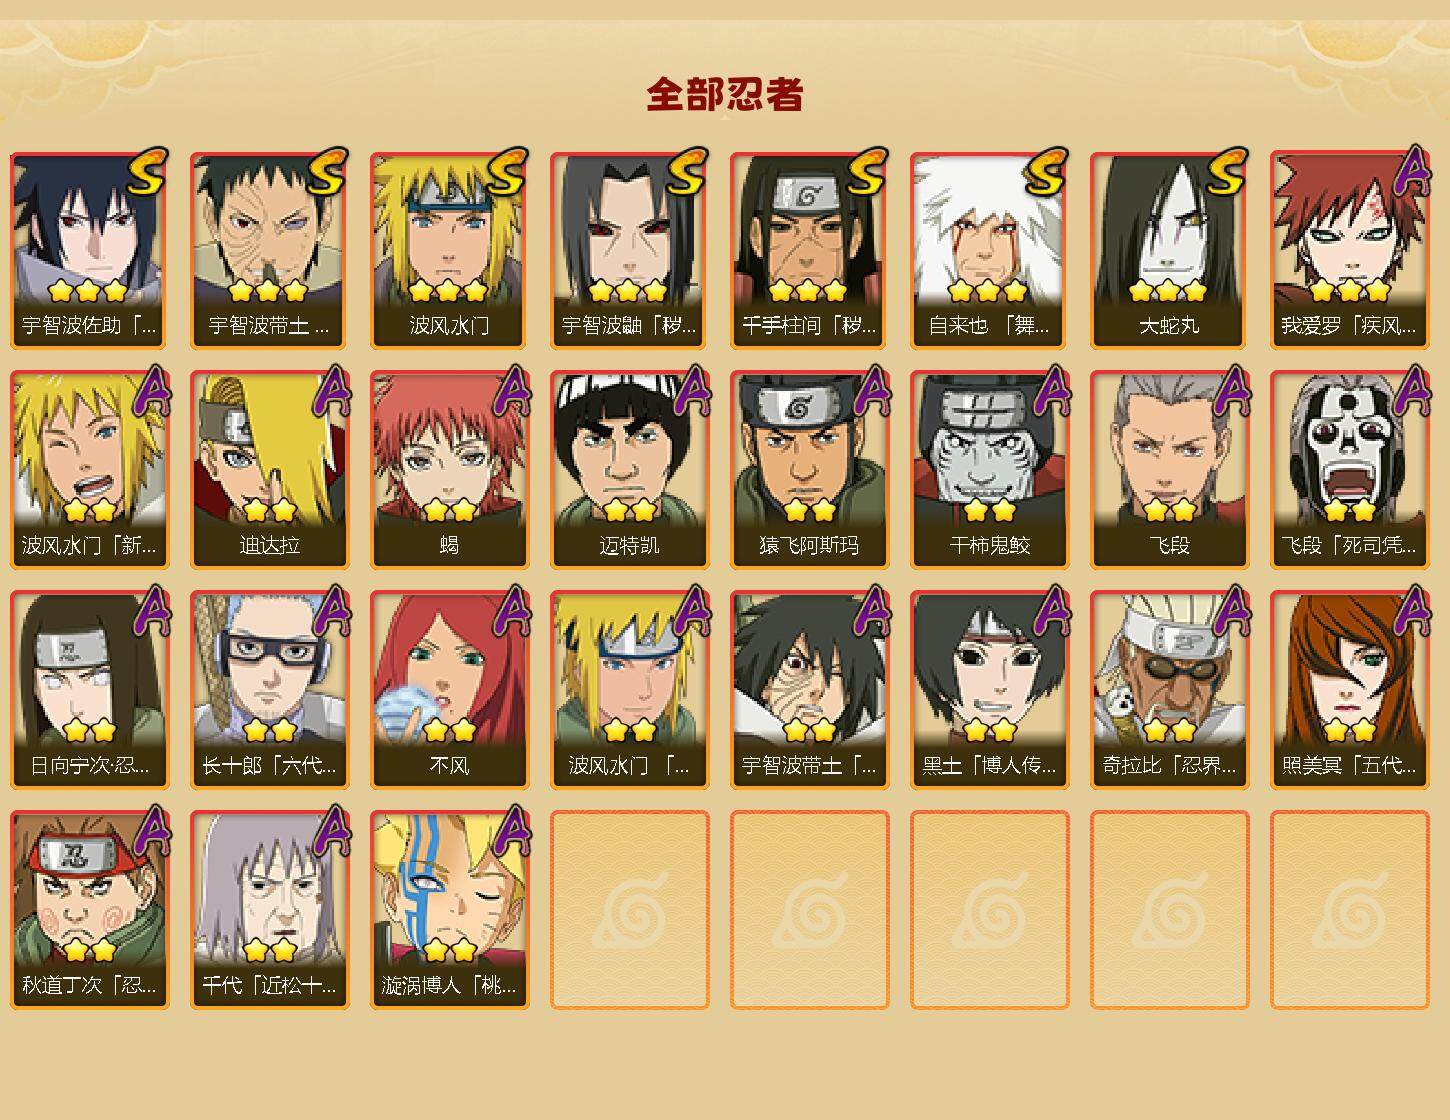1450x1120 pixels.
Task: Open the 干柿鬼鲛 ninja card
Action: [x=989, y=470]
